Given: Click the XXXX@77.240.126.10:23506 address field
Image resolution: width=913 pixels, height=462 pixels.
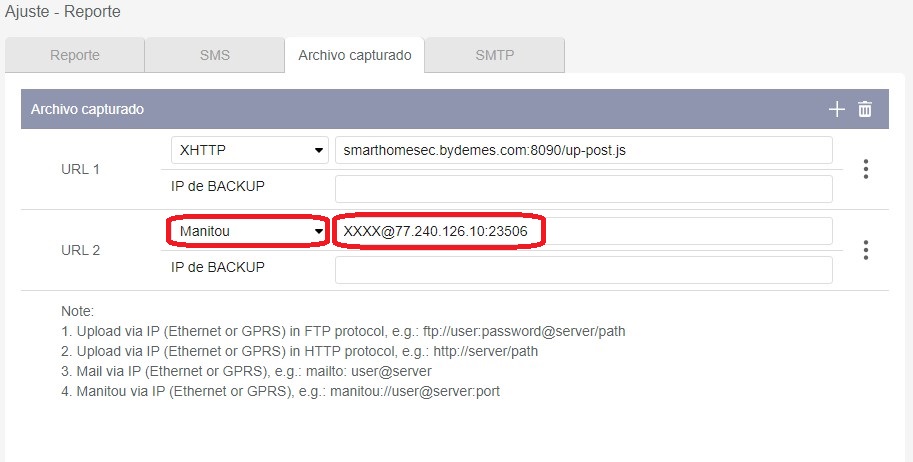Looking at the screenshot, I should 583,232.
